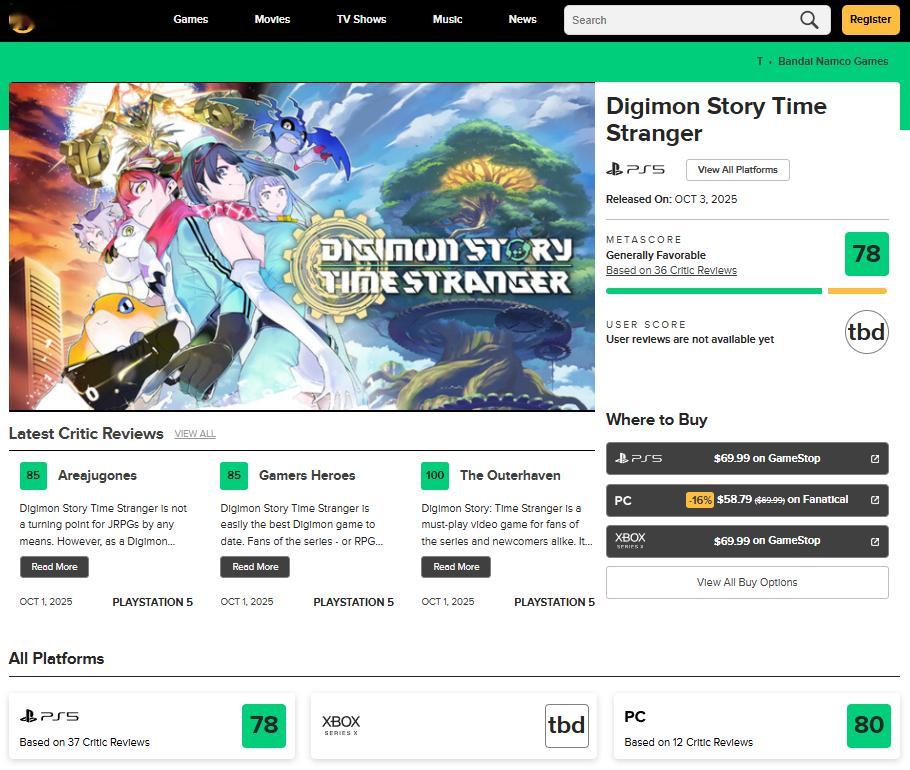Open Areajugones publication link
910x770 pixels.
point(98,476)
